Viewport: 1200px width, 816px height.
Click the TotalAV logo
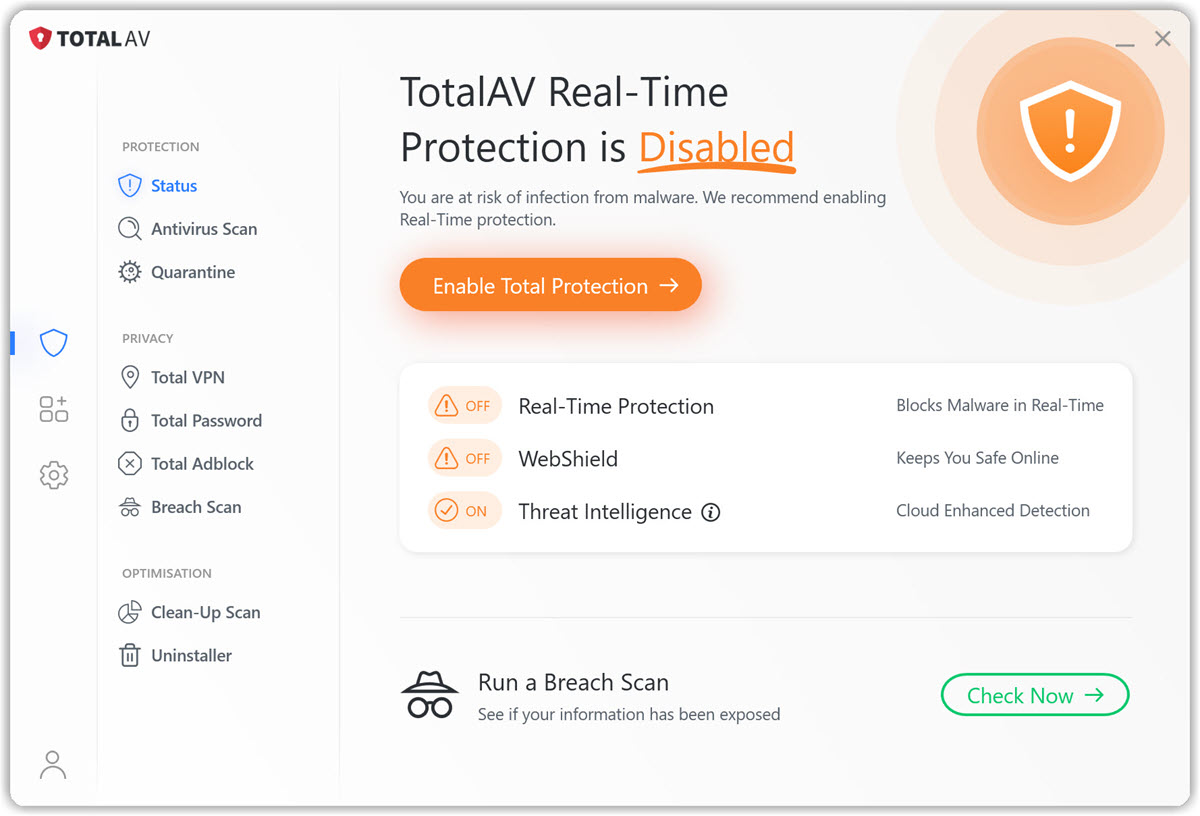click(x=90, y=39)
